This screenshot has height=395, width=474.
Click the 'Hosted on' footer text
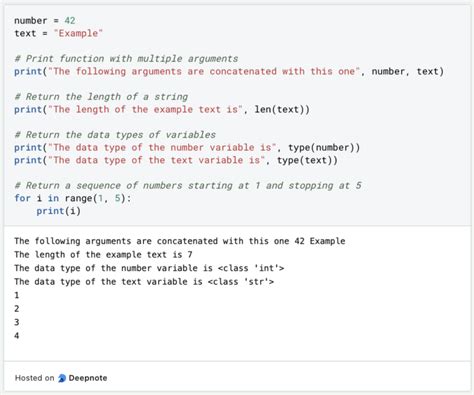(34, 378)
